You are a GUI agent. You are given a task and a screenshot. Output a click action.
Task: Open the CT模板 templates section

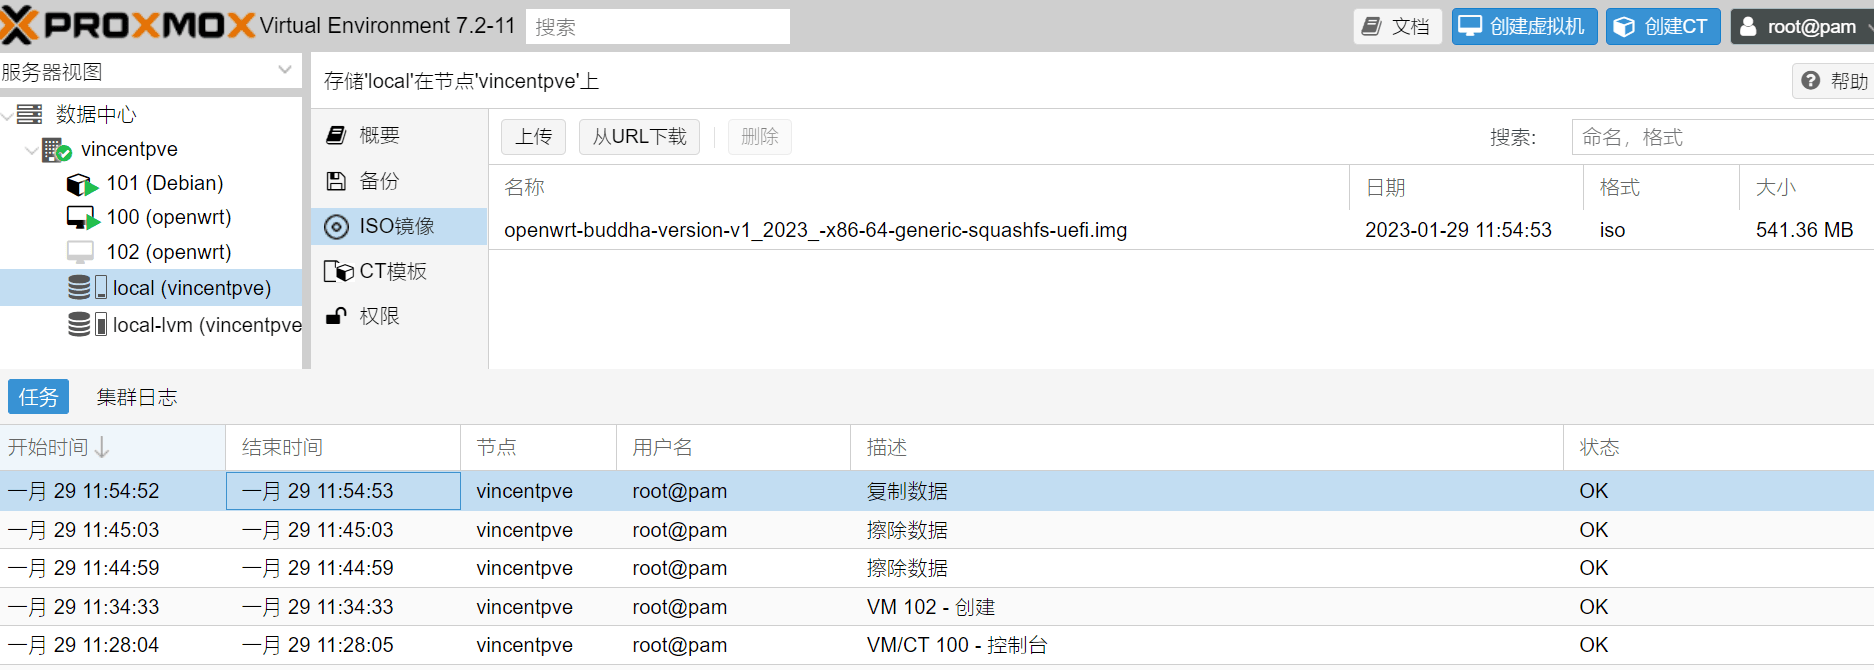[x=392, y=271]
